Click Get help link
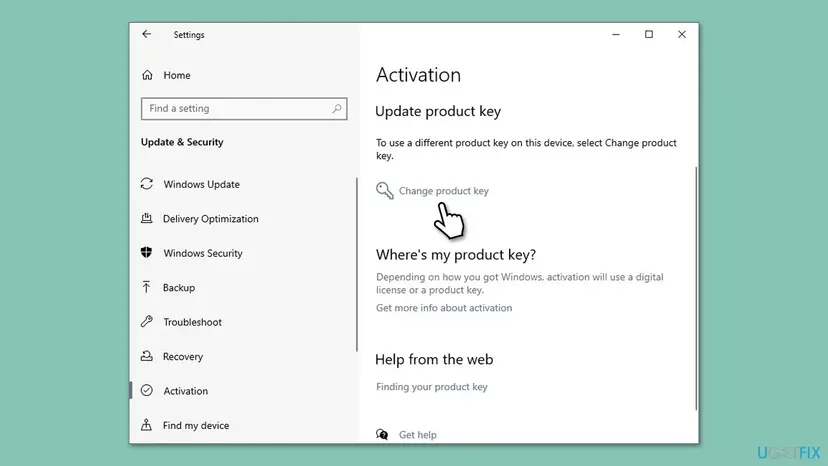This screenshot has width=828, height=466. pyautogui.click(x=417, y=435)
